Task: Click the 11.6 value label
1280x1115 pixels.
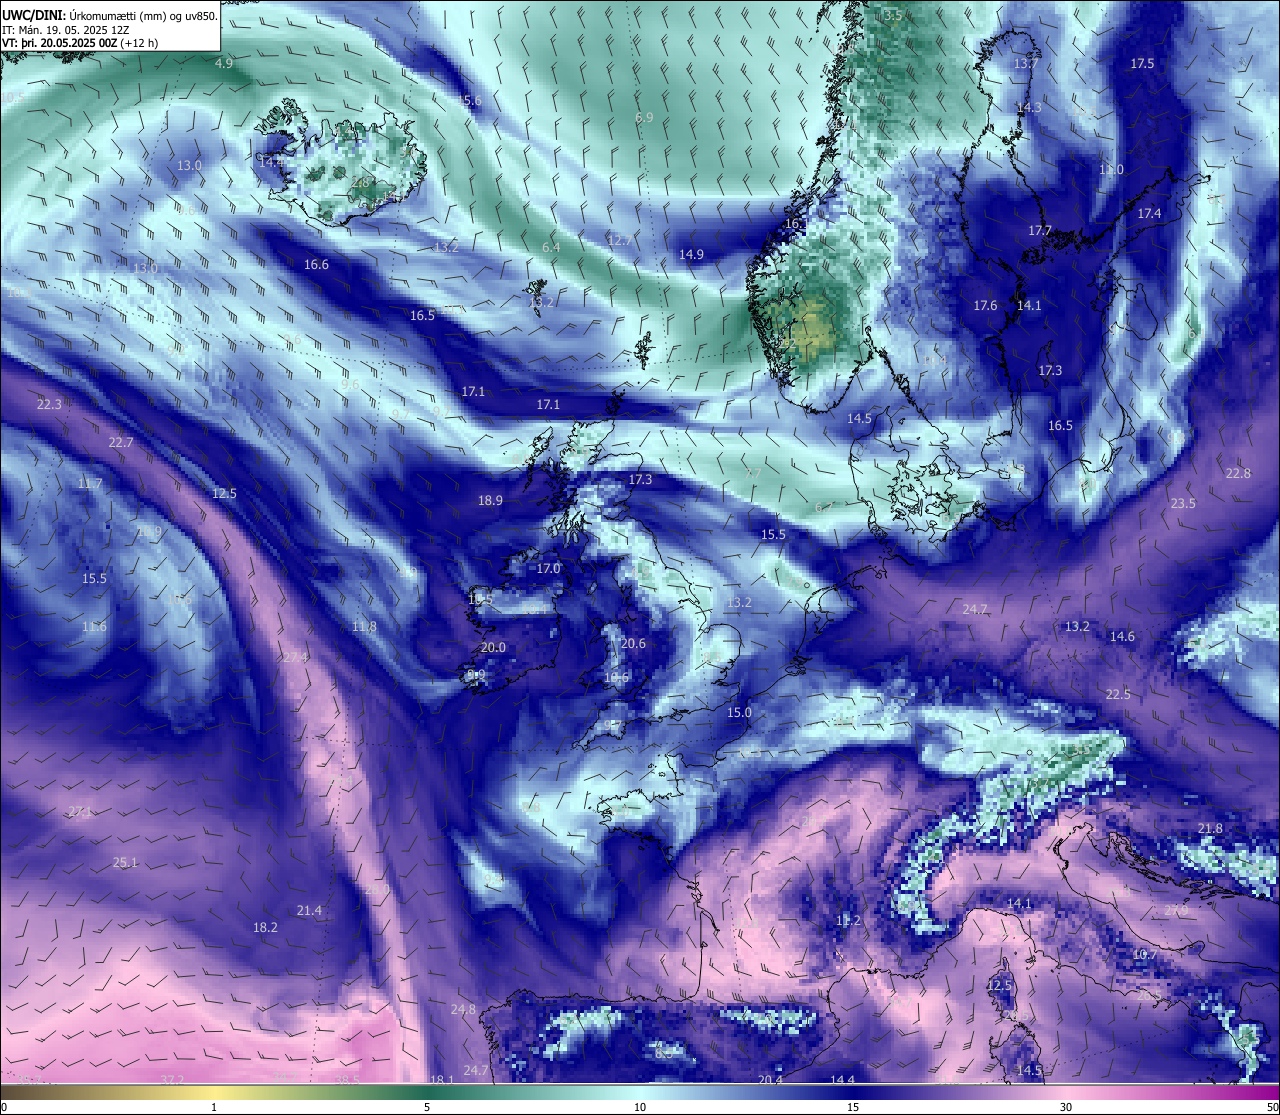Action: (x=94, y=626)
